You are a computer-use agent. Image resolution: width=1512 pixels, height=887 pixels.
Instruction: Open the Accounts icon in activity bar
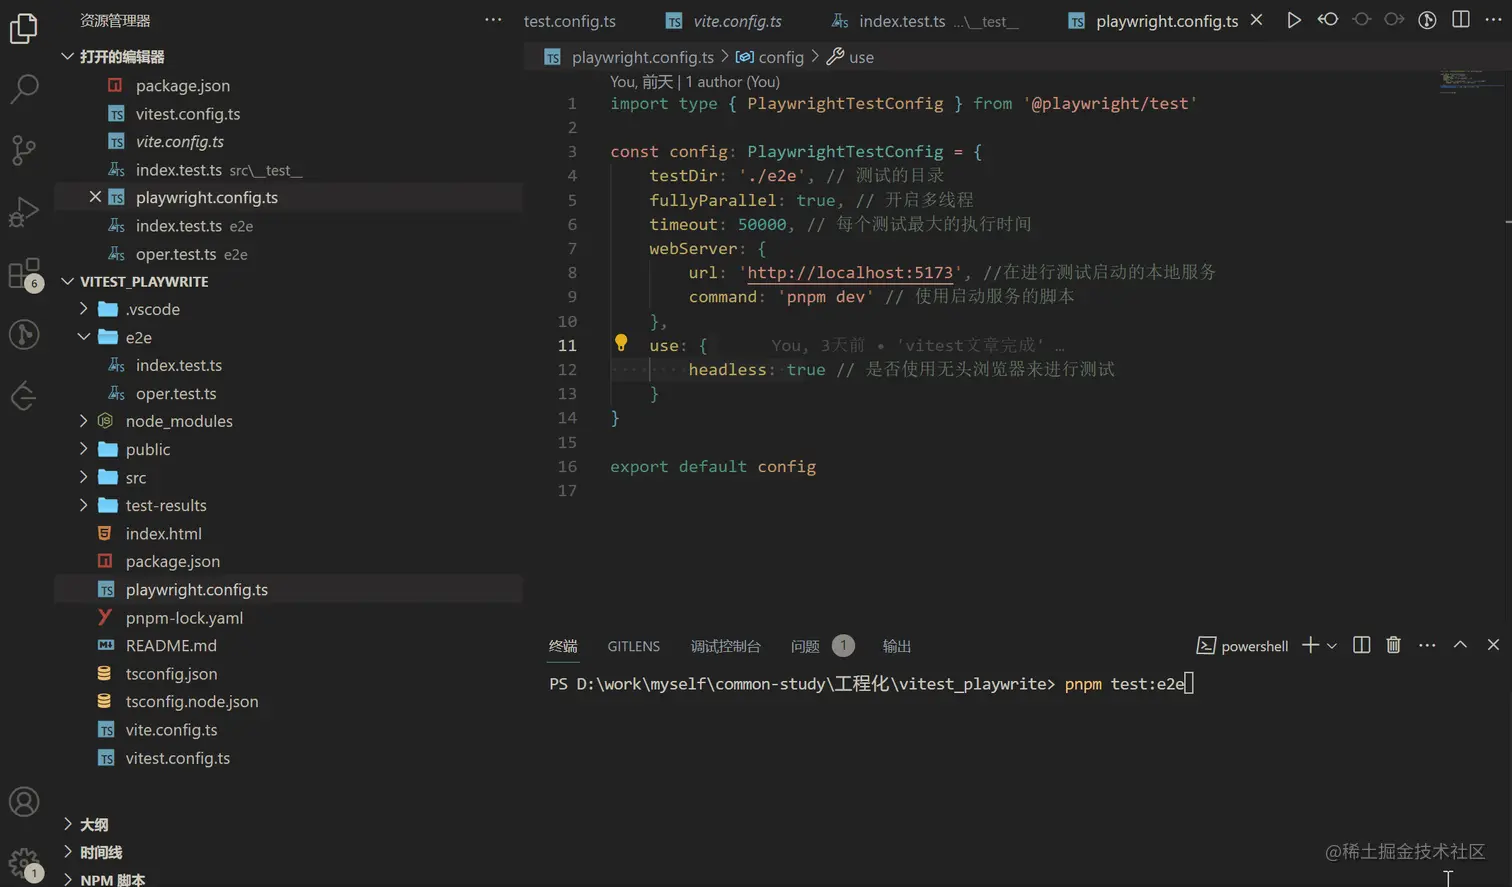tap(23, 802)
